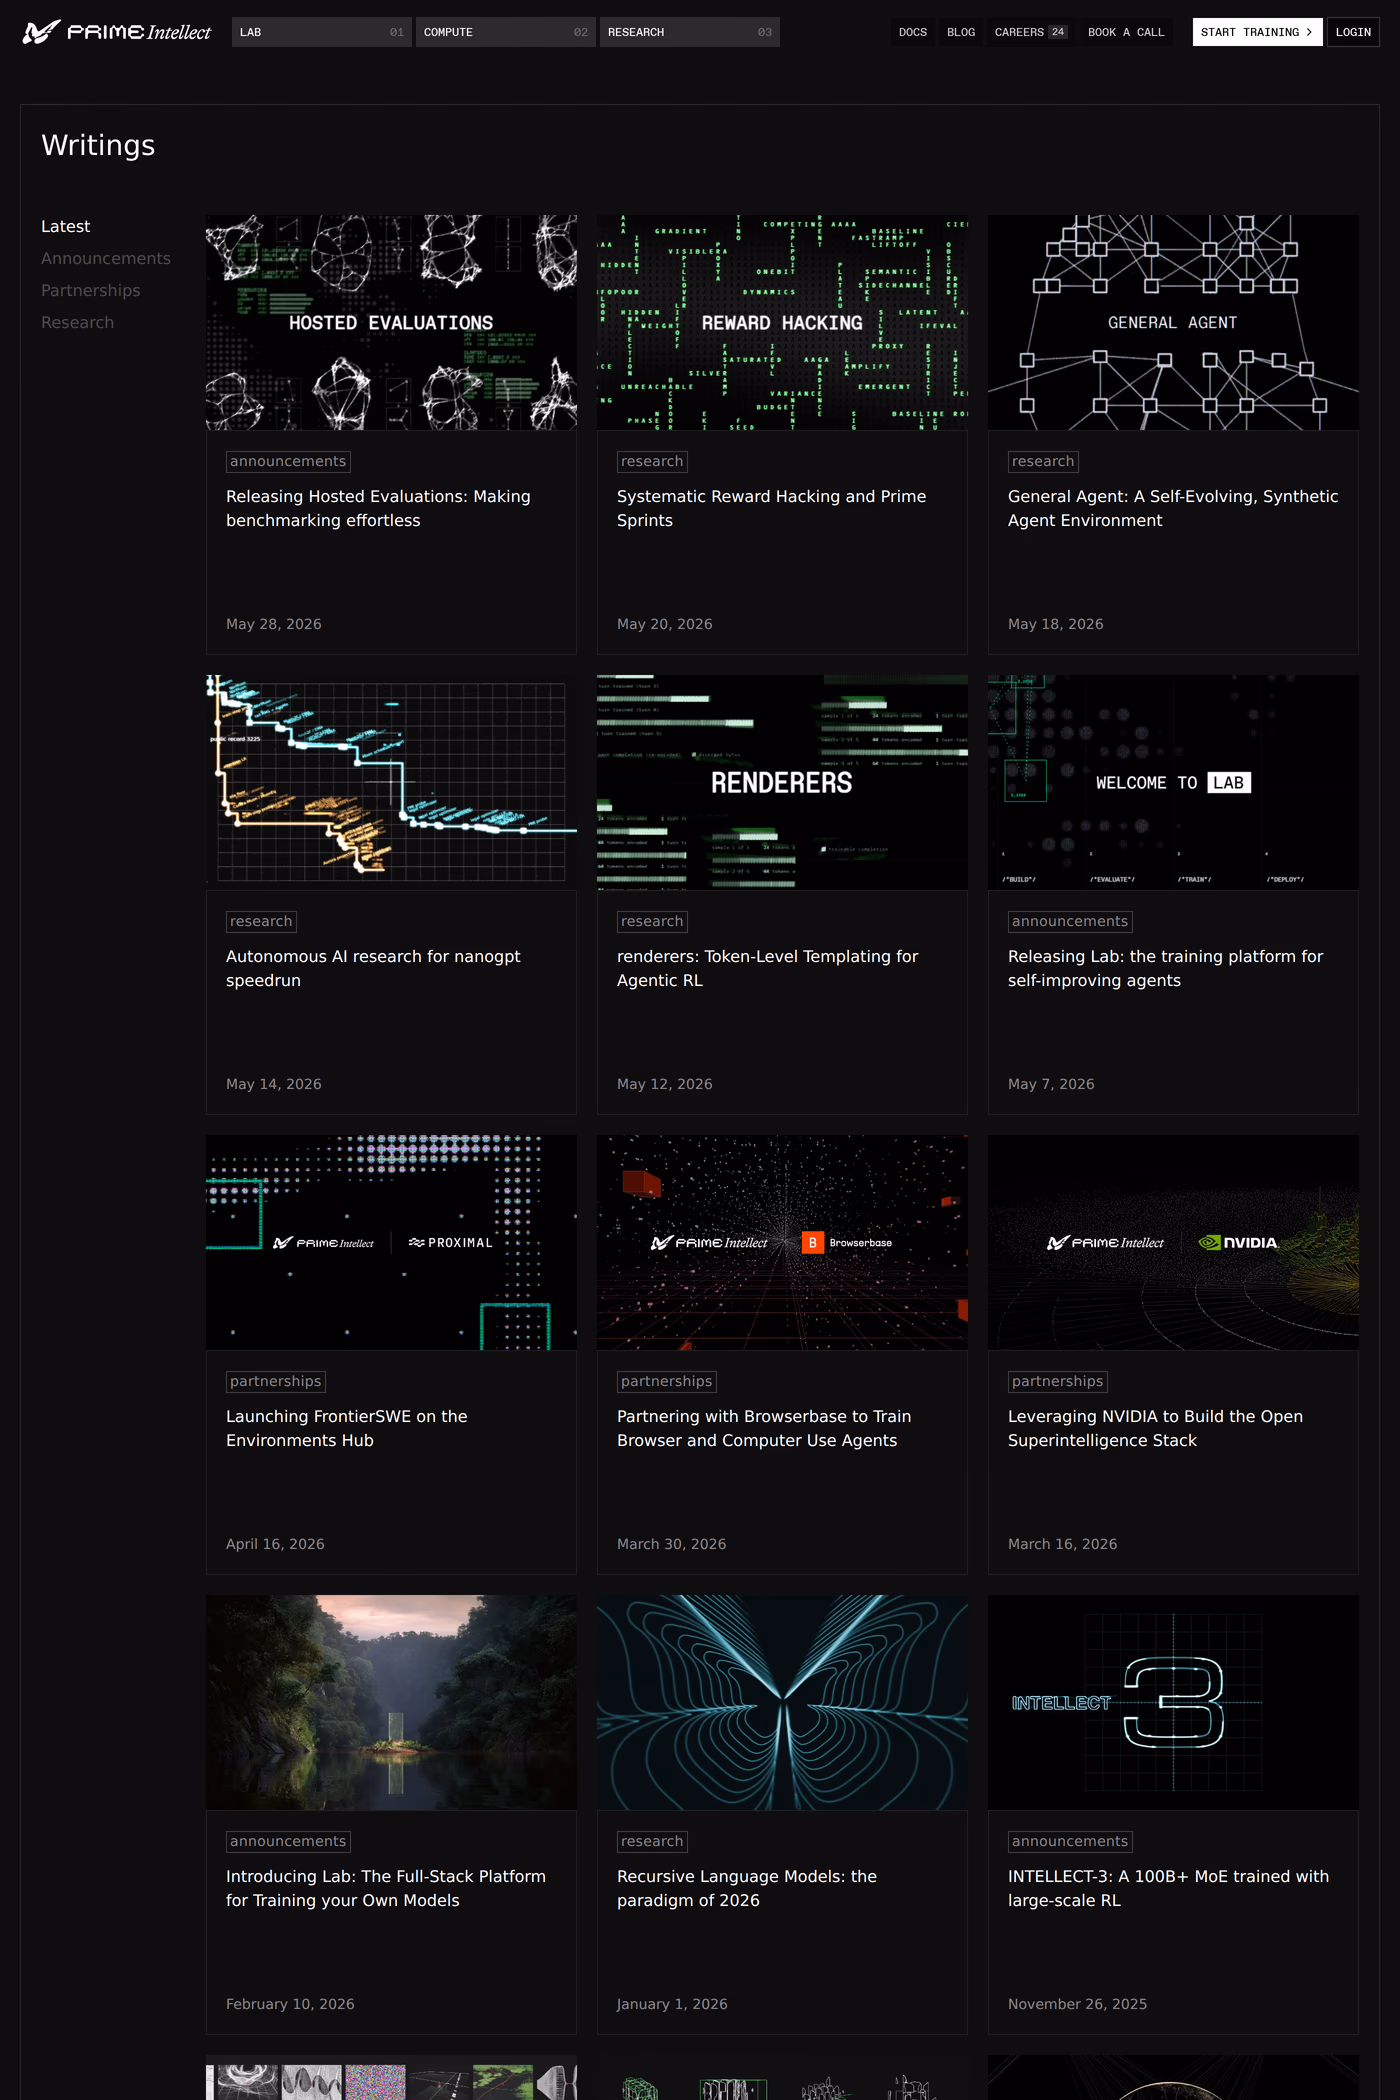Click partnerships tag on Browserbase card
This screenshot has height=2100, width=1400.
pyautogui.click(x=667, y=1381)
